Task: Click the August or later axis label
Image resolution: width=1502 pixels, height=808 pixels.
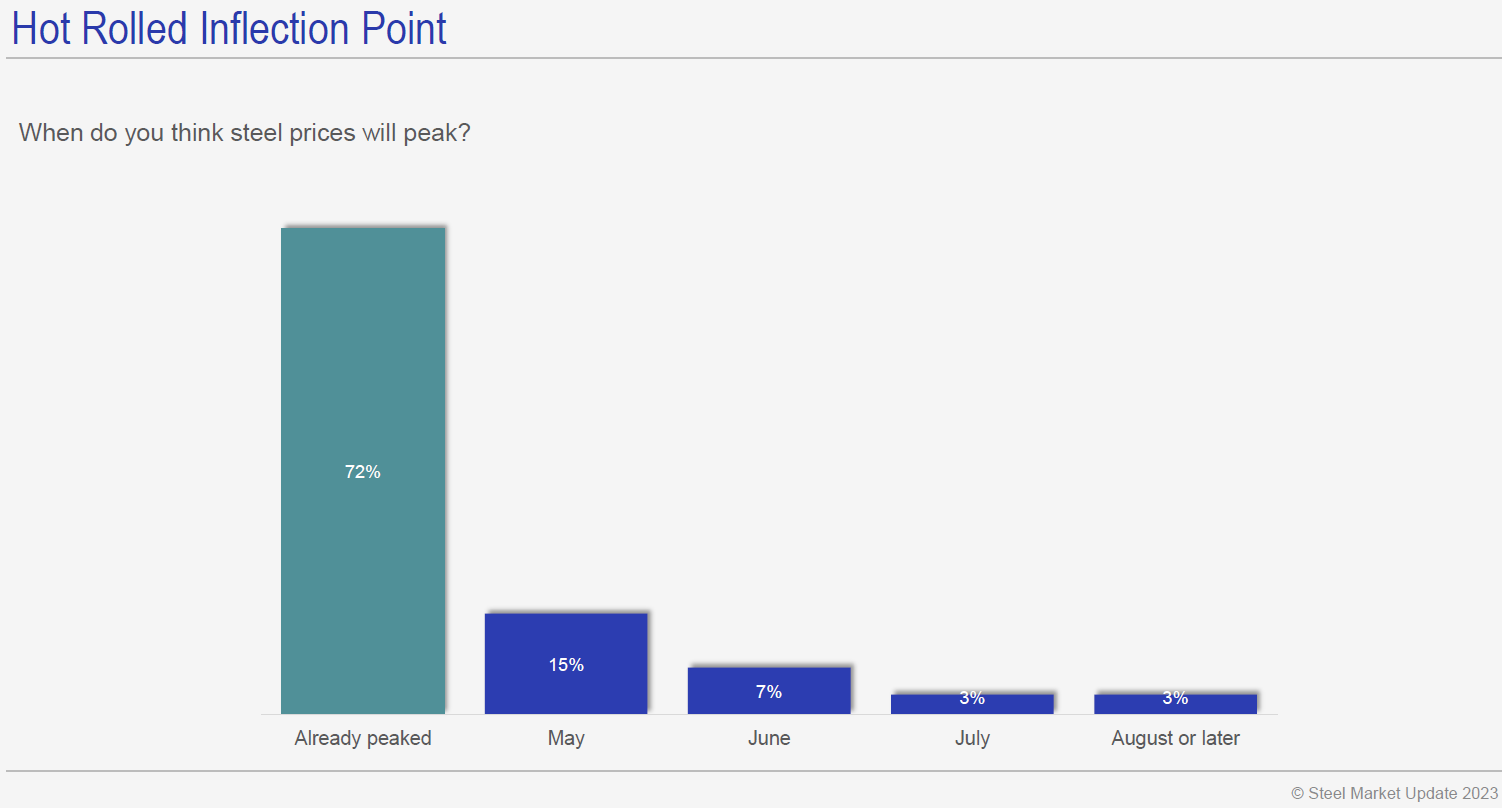Action: click(x=1175, y=739)
